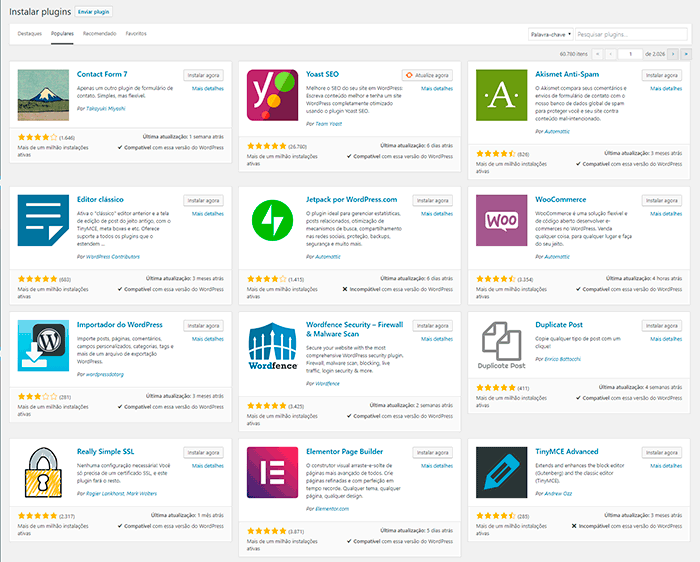Viewport: 700px width, 562px height.
Task: Click the WooCommerce plugin icon
Action: (501, 221)
